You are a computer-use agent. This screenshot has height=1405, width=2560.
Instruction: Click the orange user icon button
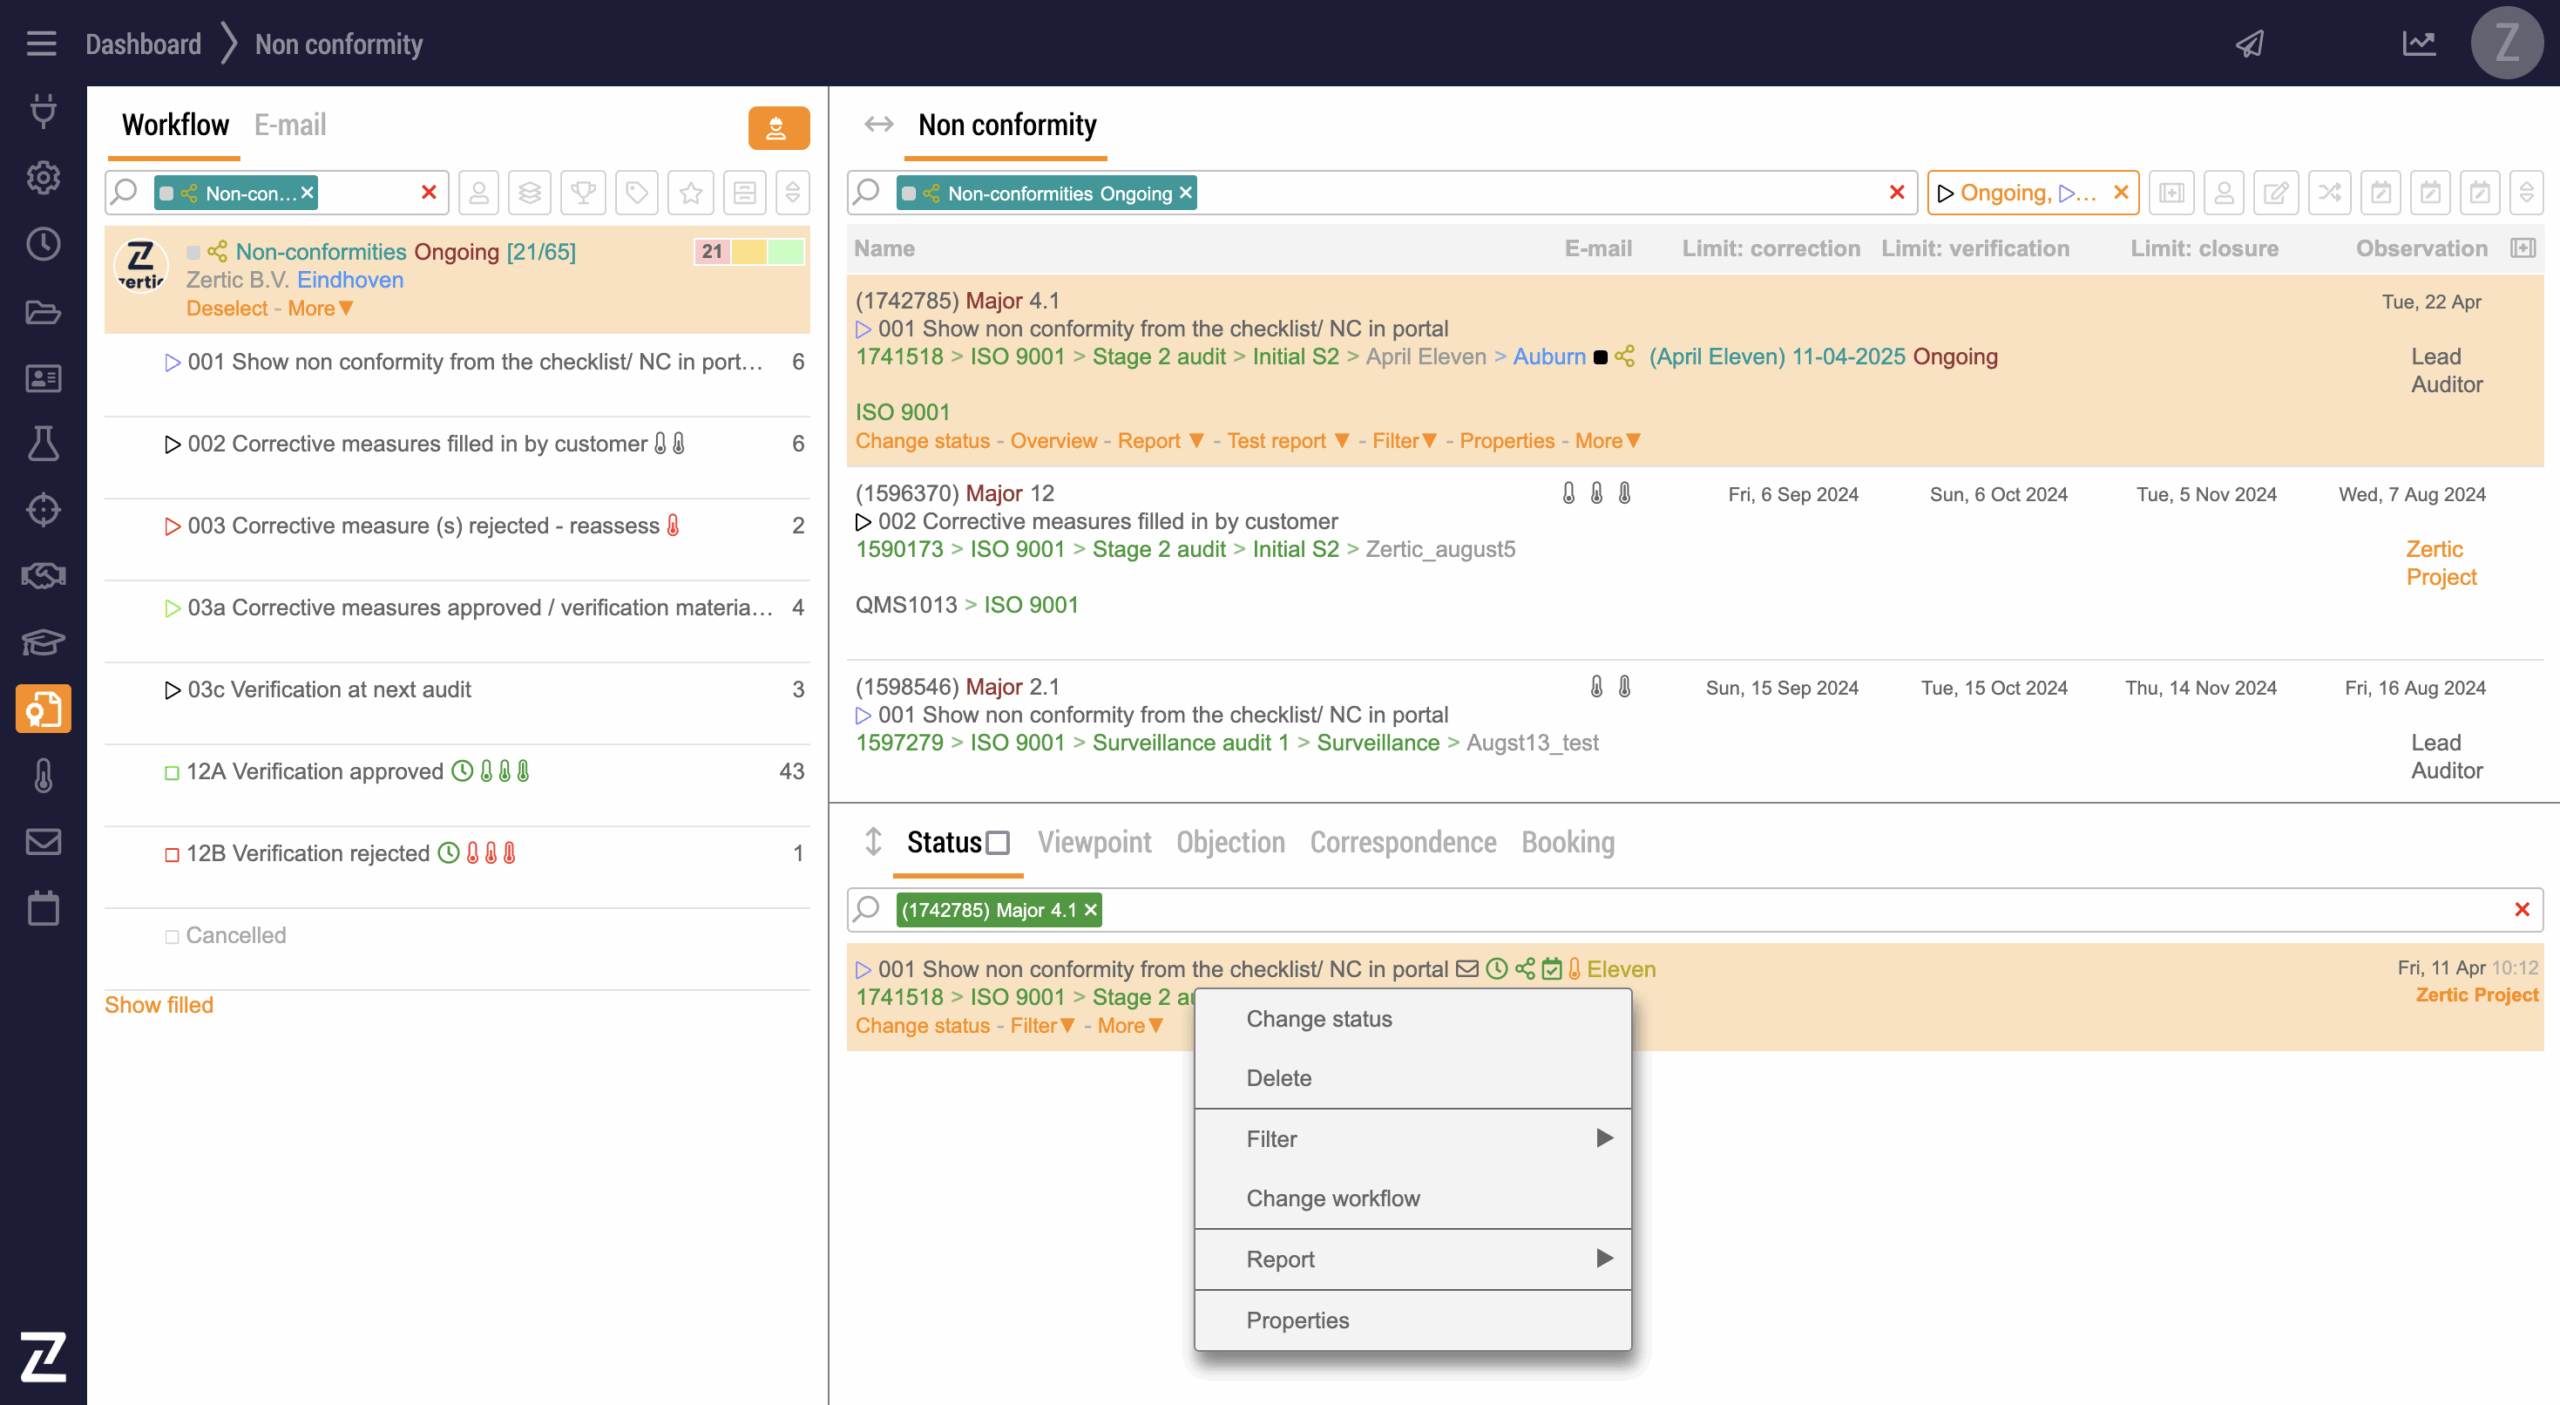(x=778, y=128)
